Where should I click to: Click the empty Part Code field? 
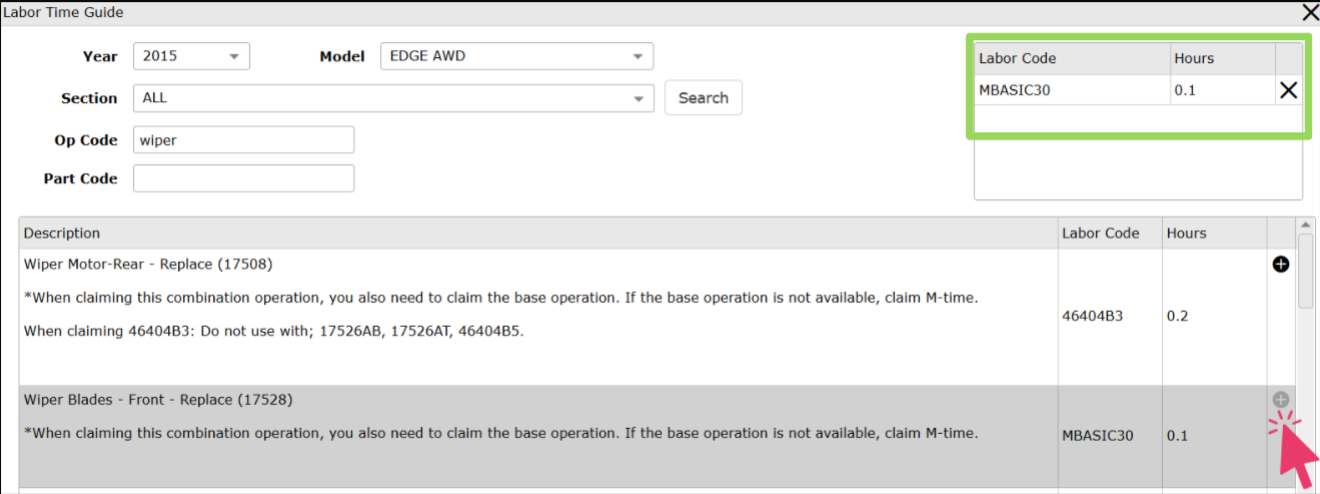(243, 178)
